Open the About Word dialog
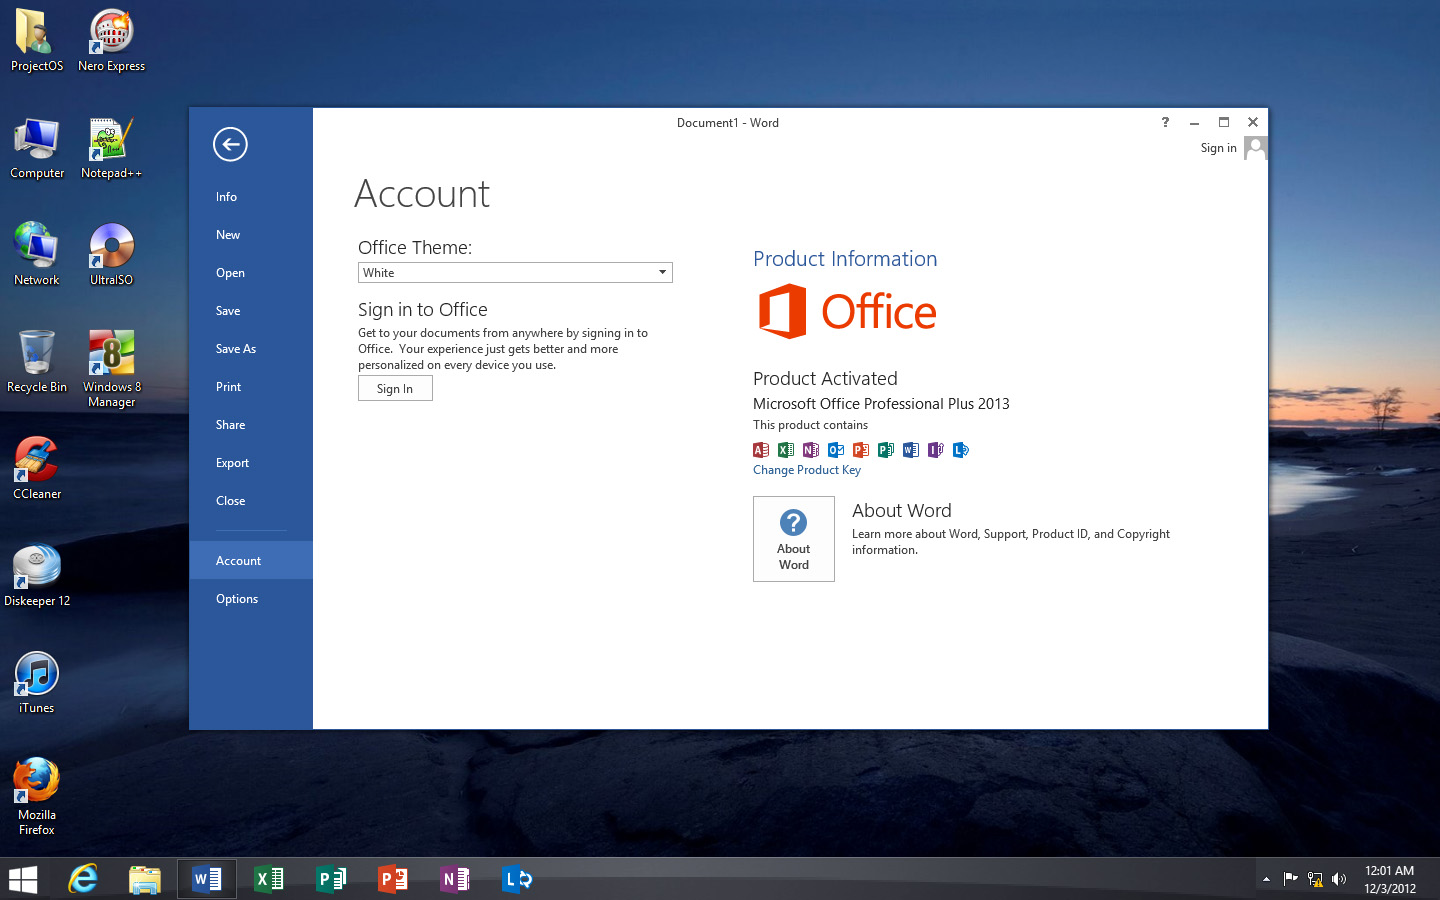This screenshot has width=1440, height=900. coord(793,539)
